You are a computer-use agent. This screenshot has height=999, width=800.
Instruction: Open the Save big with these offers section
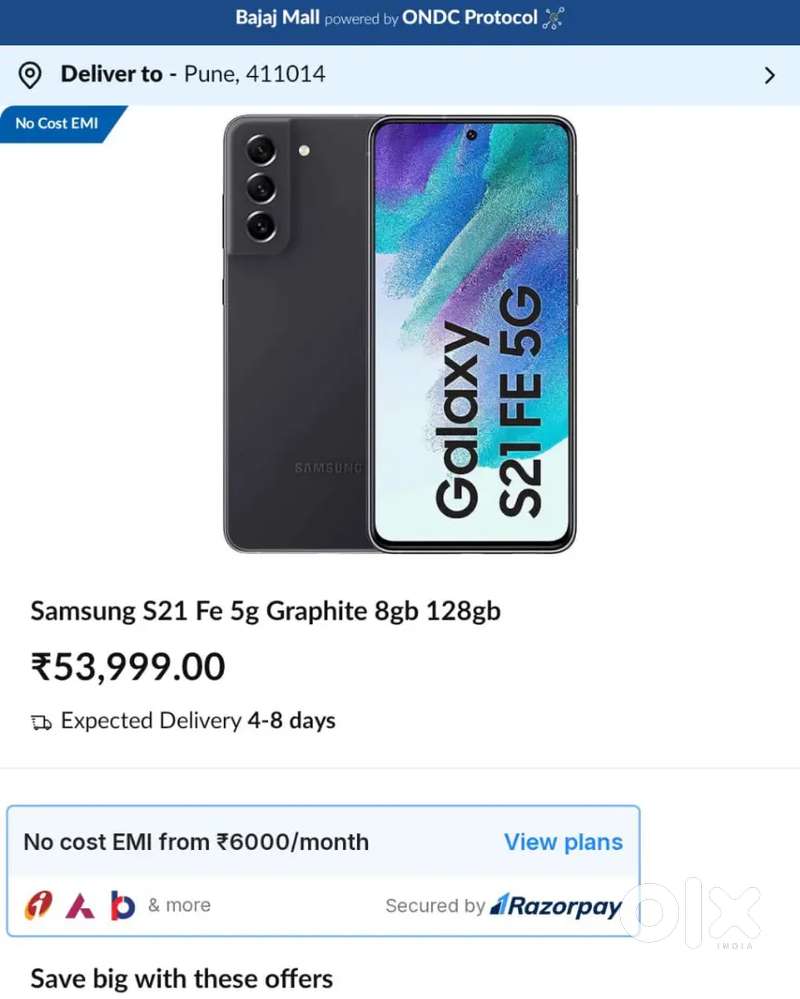[181, 977]
